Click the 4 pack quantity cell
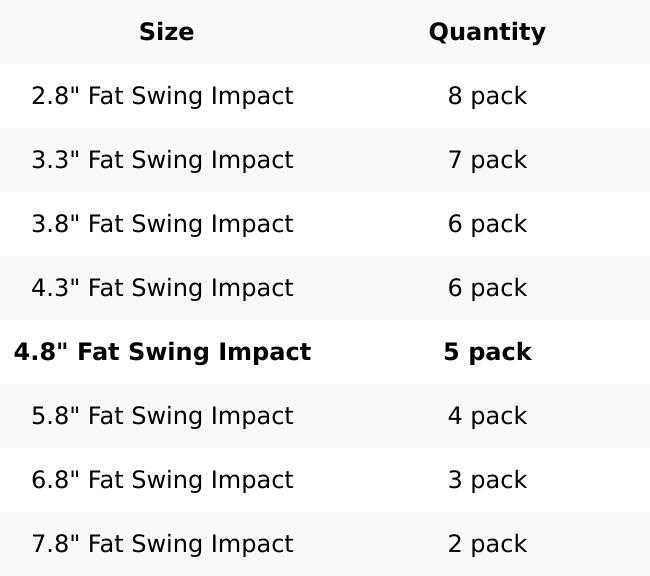This screenshot has width=650, height=576. tap(487, 416)
